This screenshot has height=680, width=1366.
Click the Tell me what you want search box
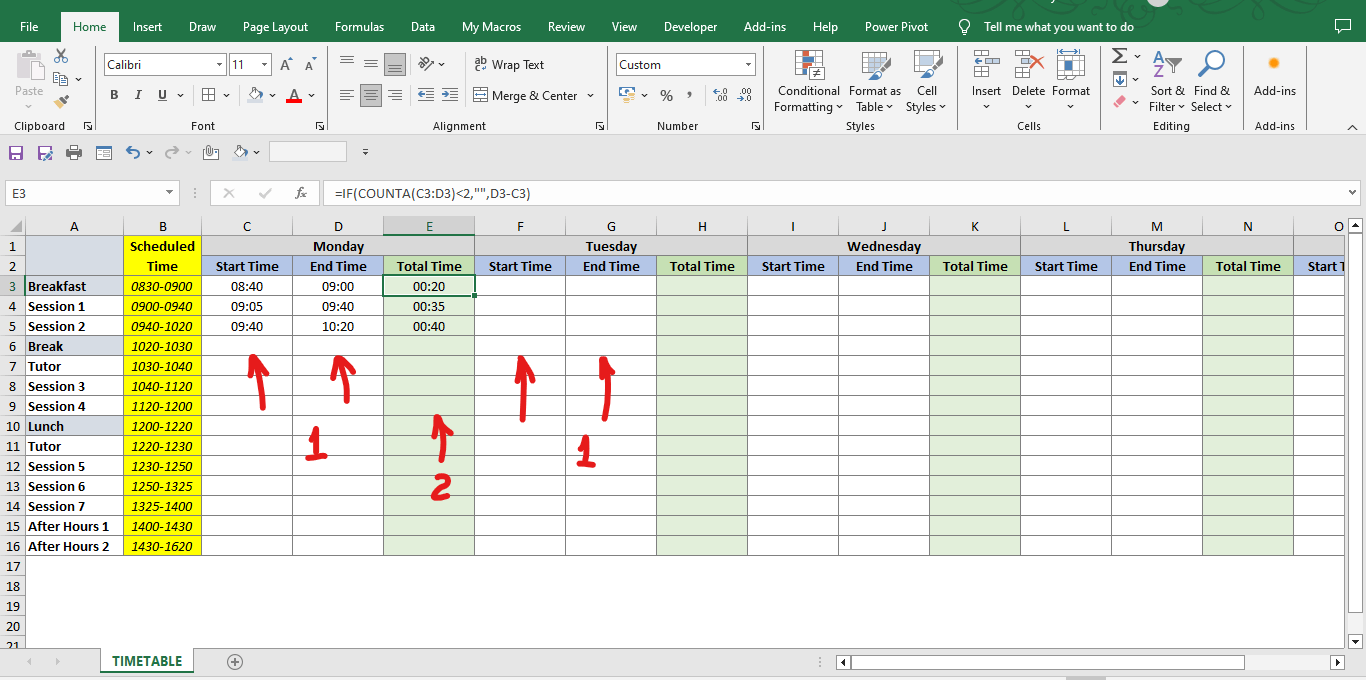1058,27
